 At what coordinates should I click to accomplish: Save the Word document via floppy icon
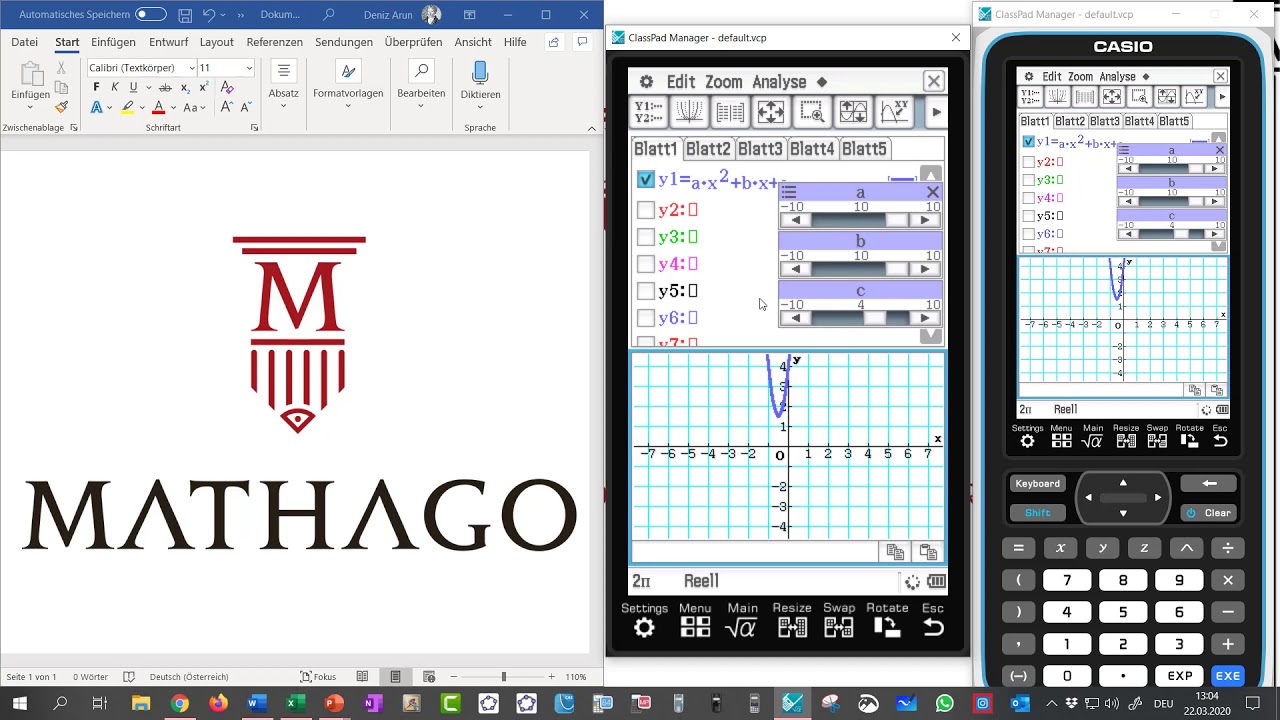185,15
